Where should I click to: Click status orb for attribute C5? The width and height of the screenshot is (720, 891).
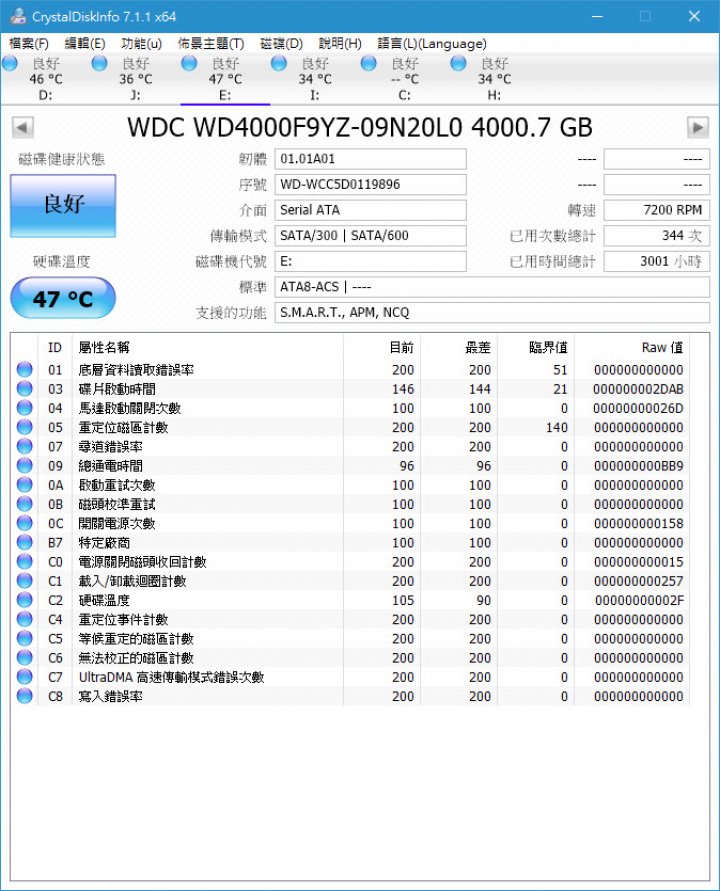point(24,638)
